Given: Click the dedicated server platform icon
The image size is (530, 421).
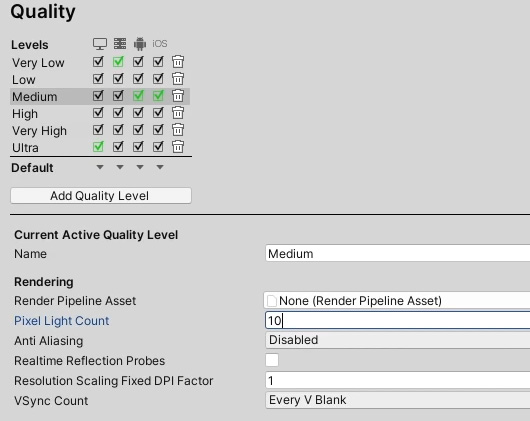Looking at the screenshot, I should 120,44.
